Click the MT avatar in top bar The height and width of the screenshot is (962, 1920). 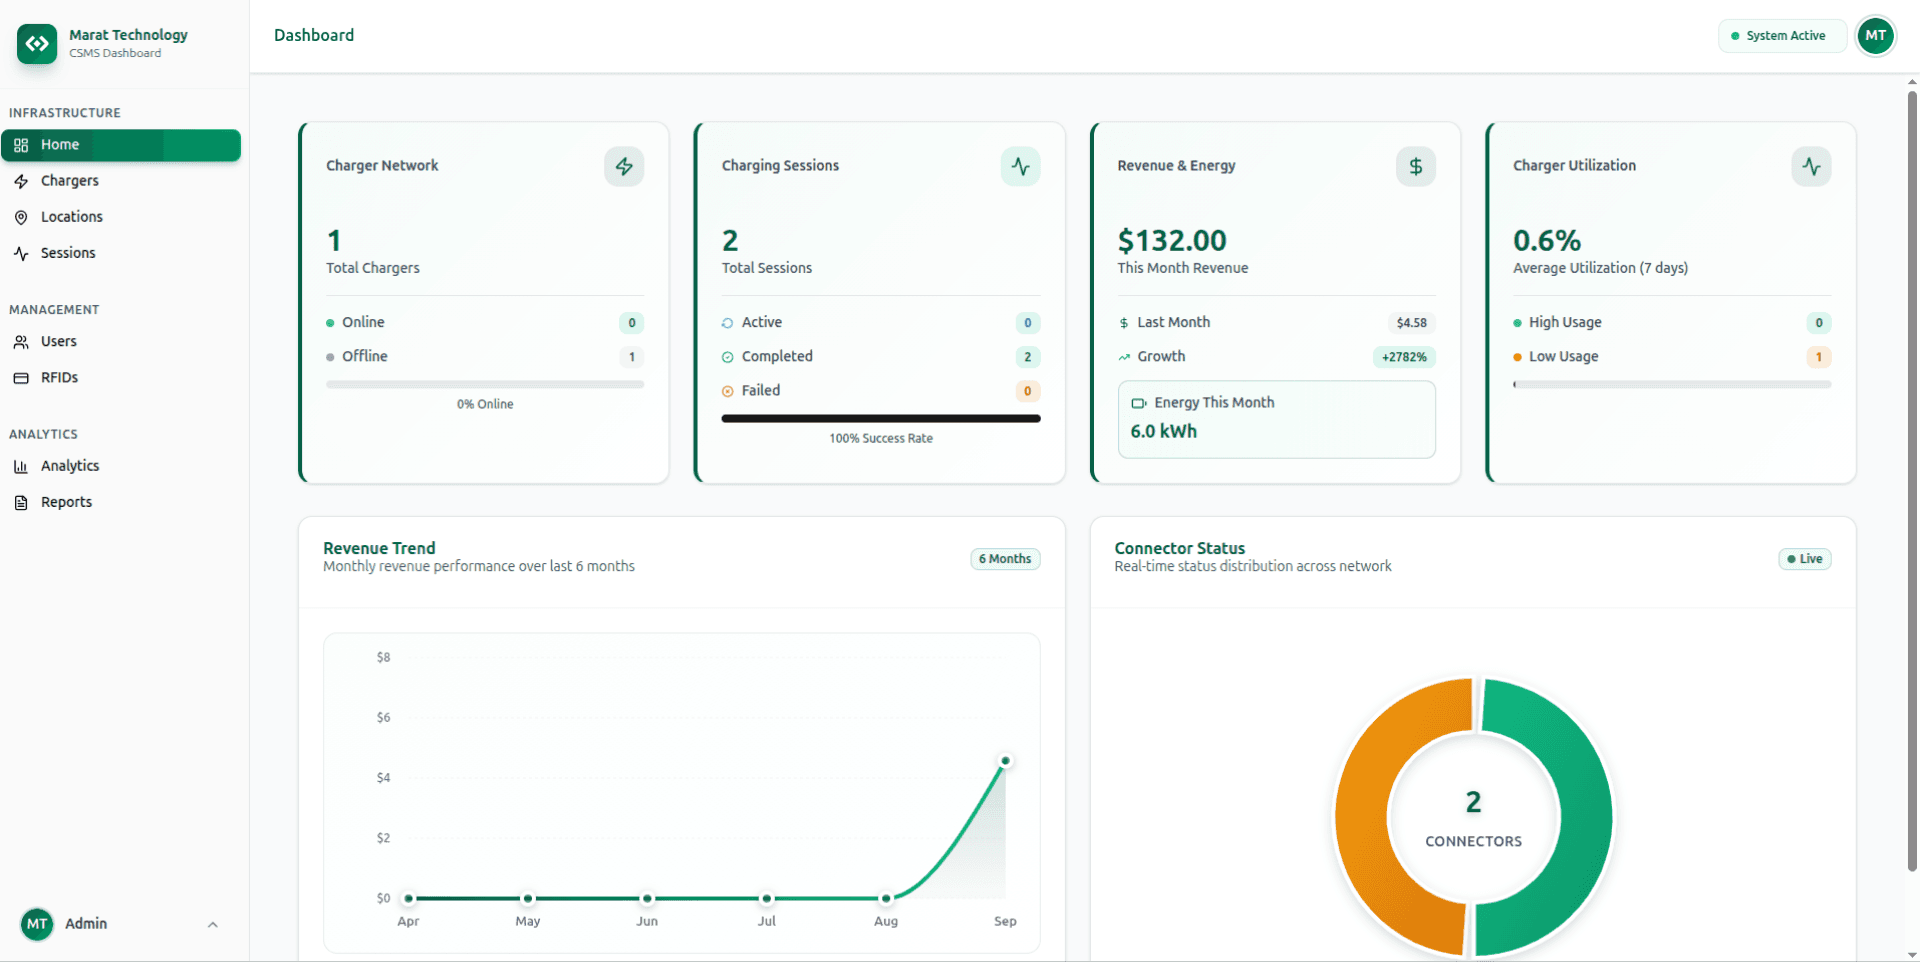coord(1875,36)
